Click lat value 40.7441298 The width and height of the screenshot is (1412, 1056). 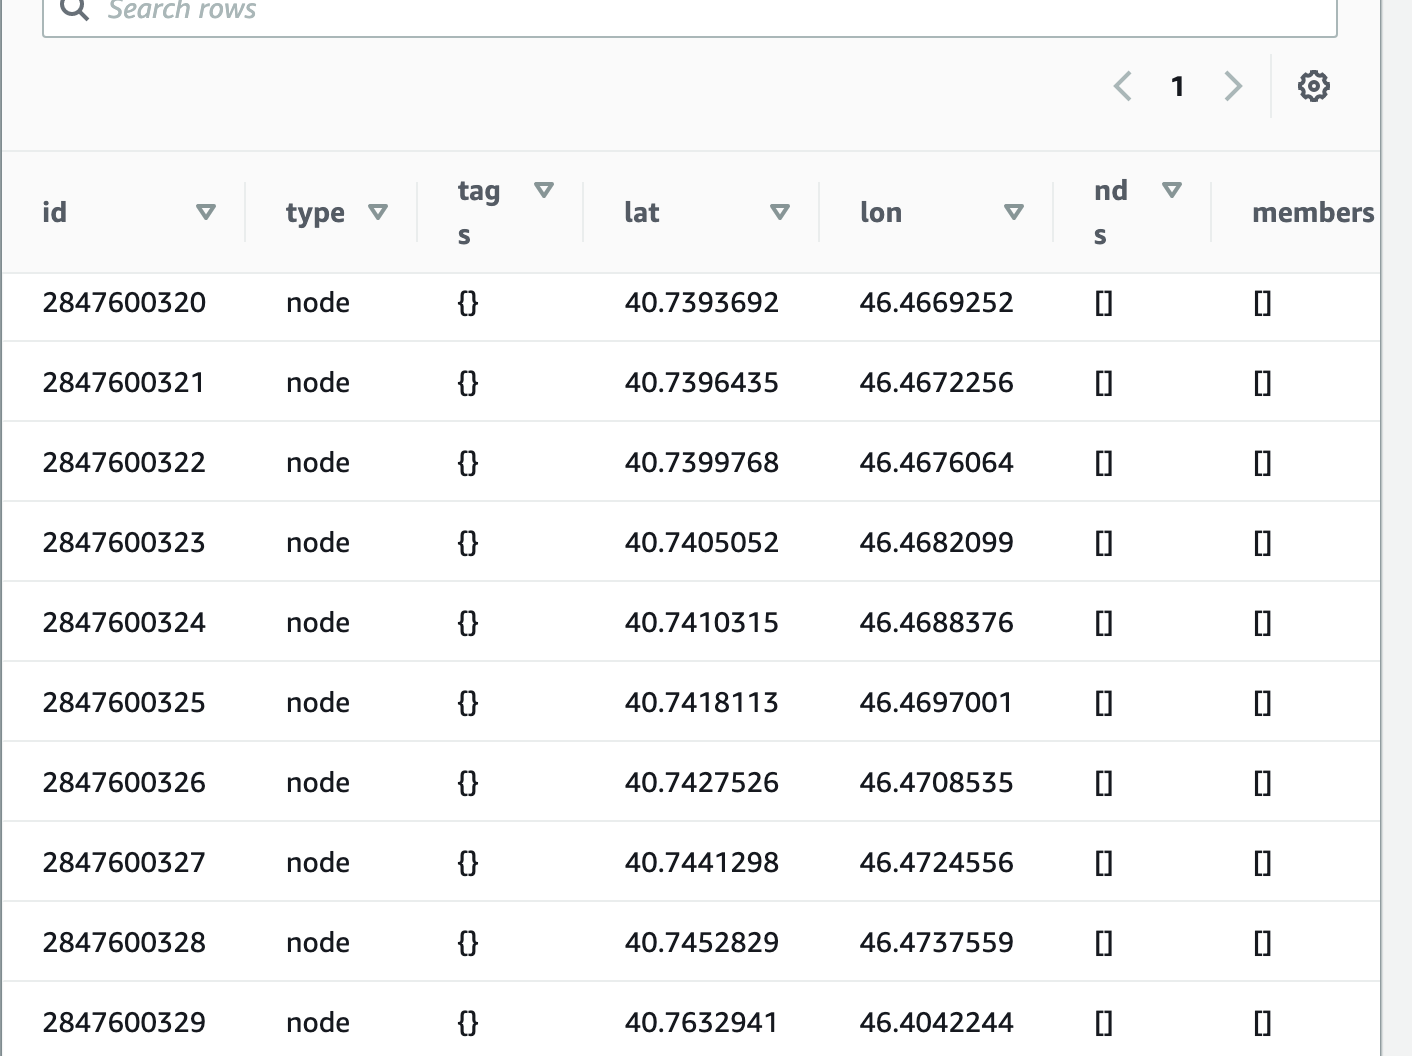tap(701, 862)
